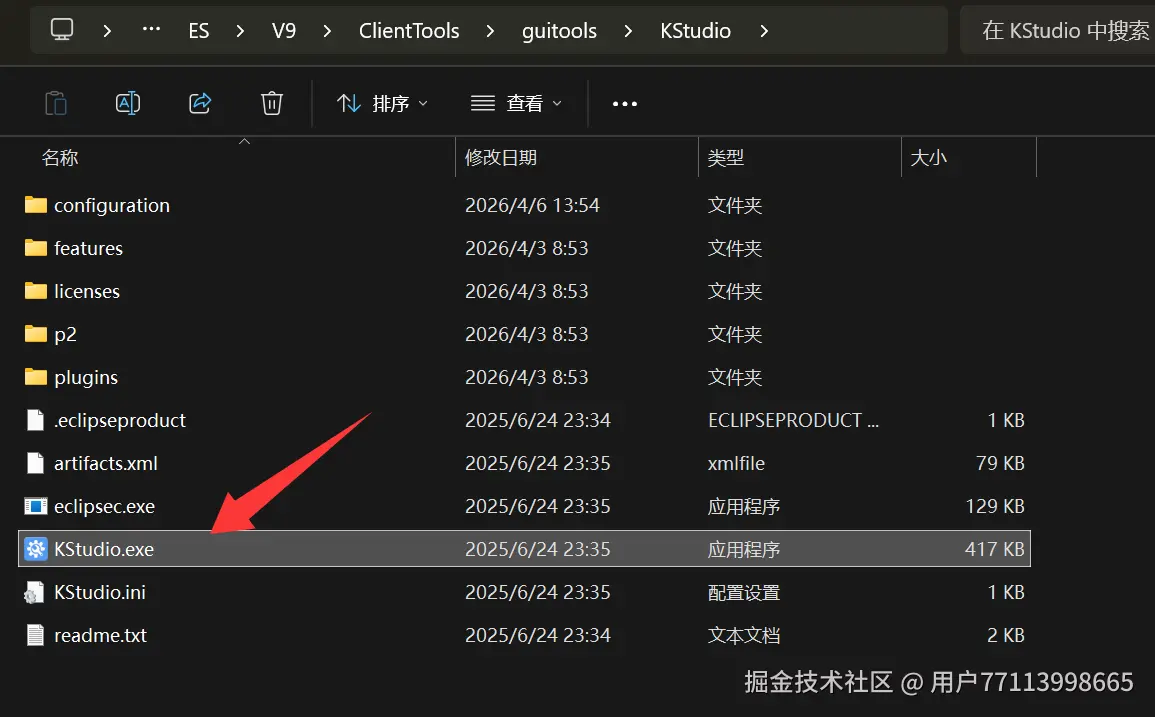Expand chevron after ES in breadcrumb
The height and width of the screenshot is (717, 1155).
click(240, 31)
